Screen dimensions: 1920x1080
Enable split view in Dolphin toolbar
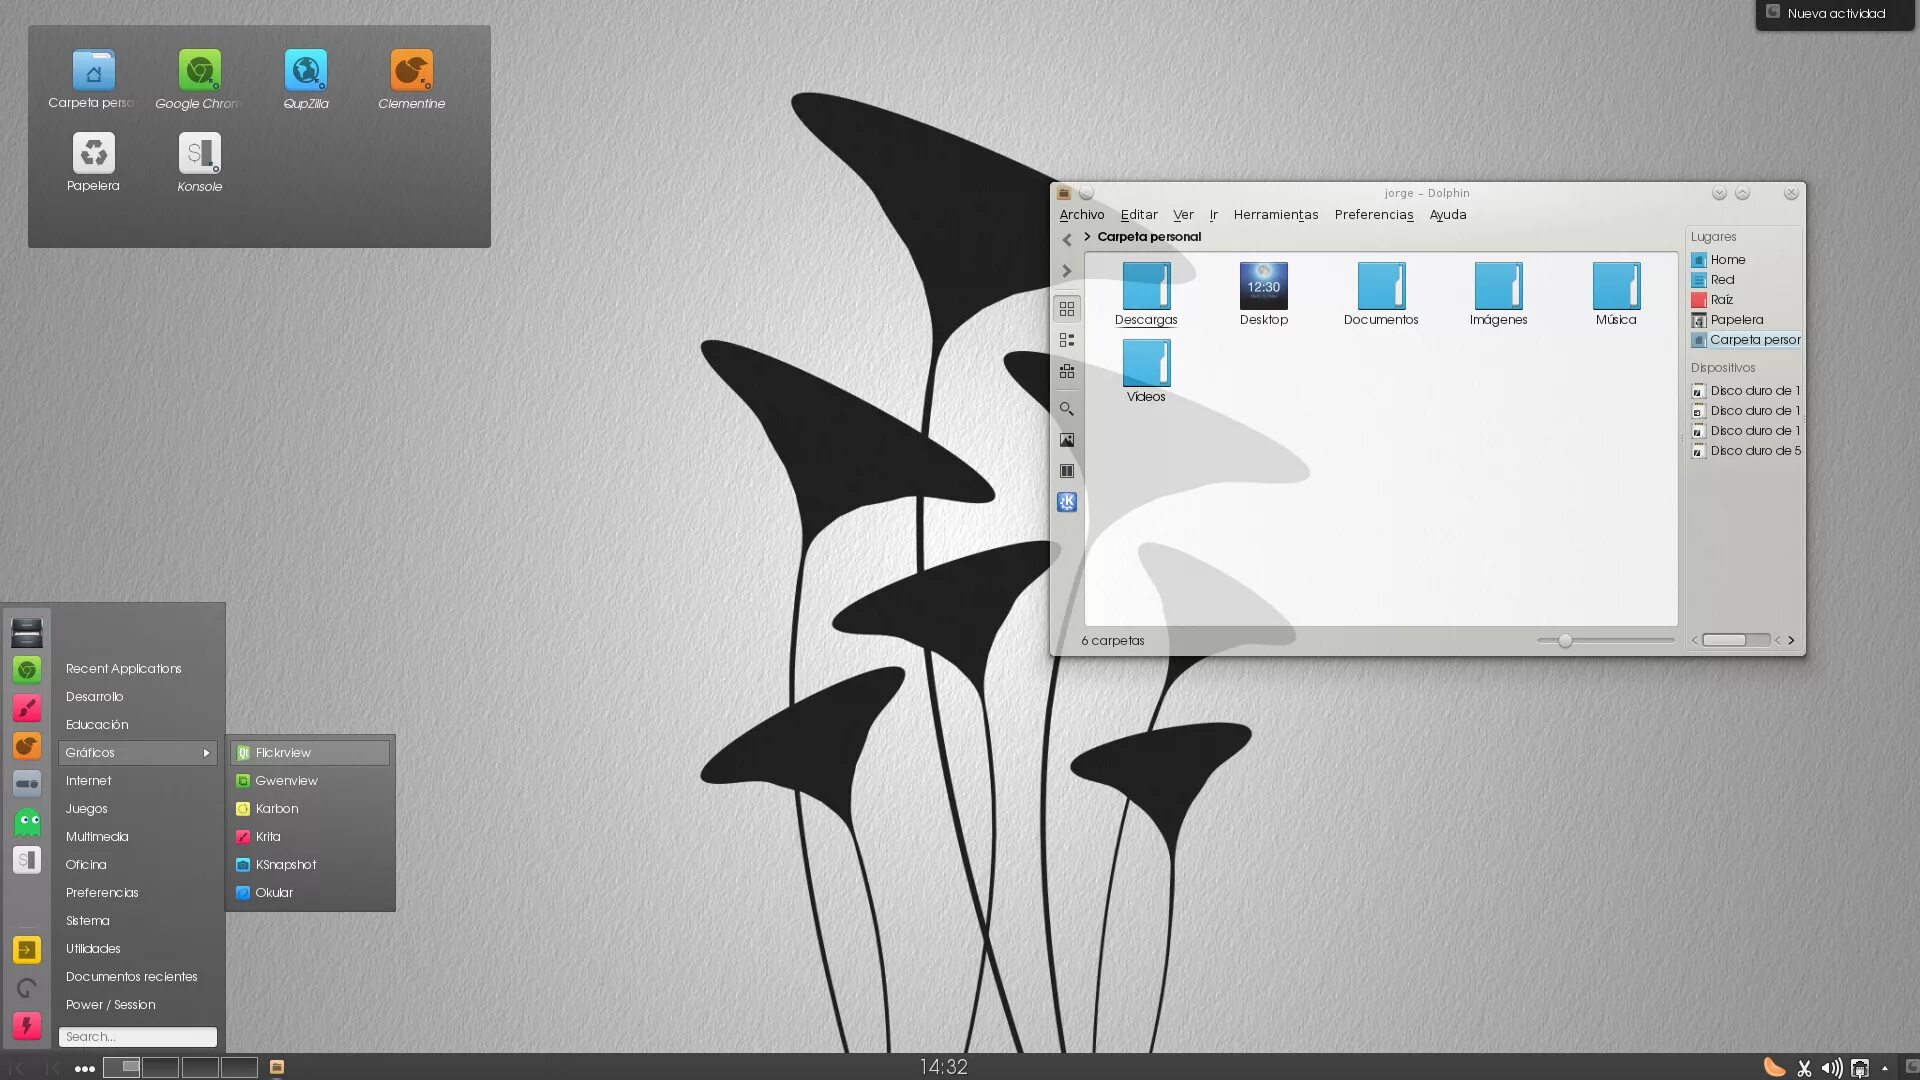tap(1067, 471)
